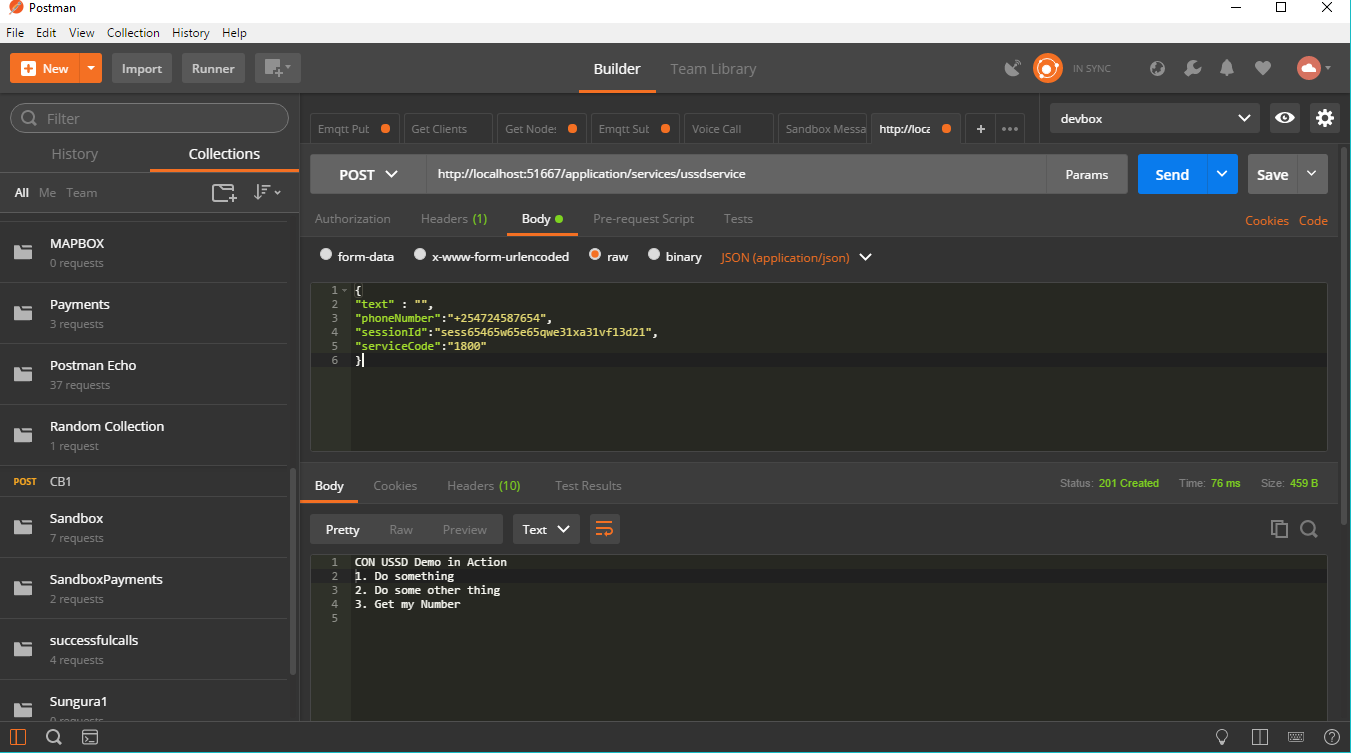Open Pre-request Script tab
1351x753 pixels.
pyautogui.click(x=643, y=219)
